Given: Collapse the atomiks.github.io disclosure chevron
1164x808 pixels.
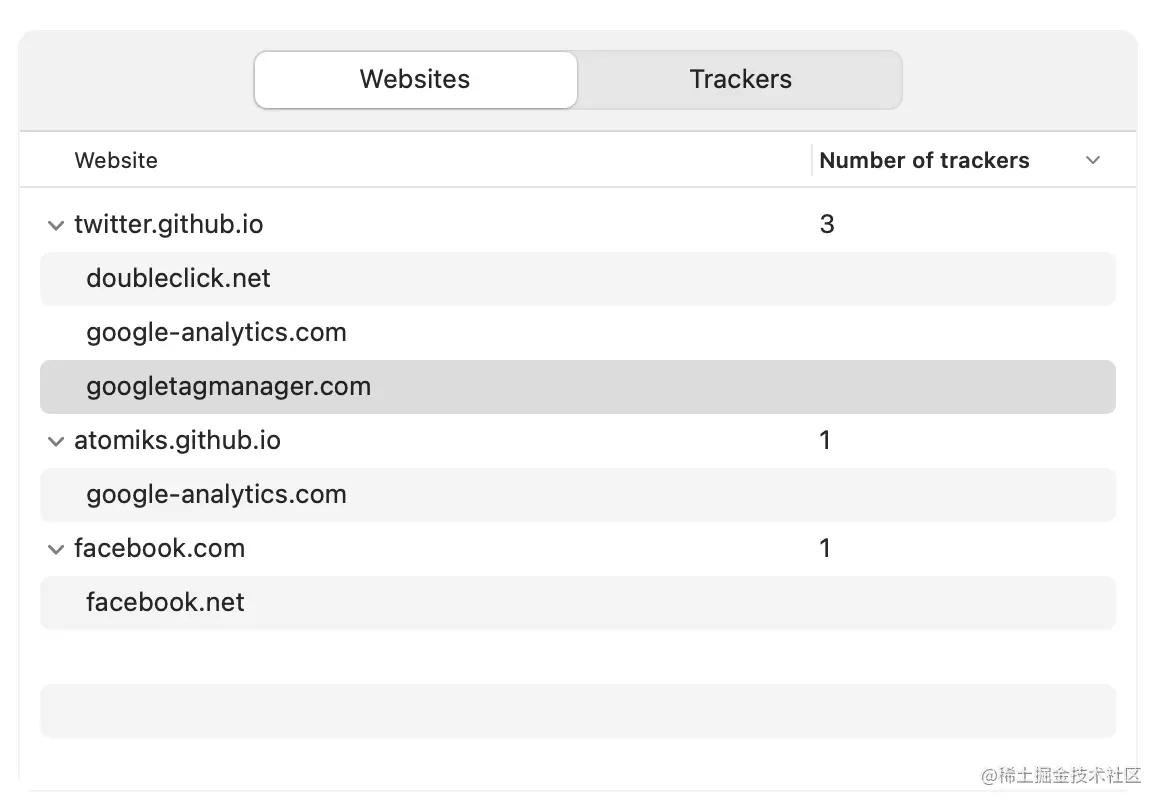Looking at the screenshot, I should pos(55,441).
